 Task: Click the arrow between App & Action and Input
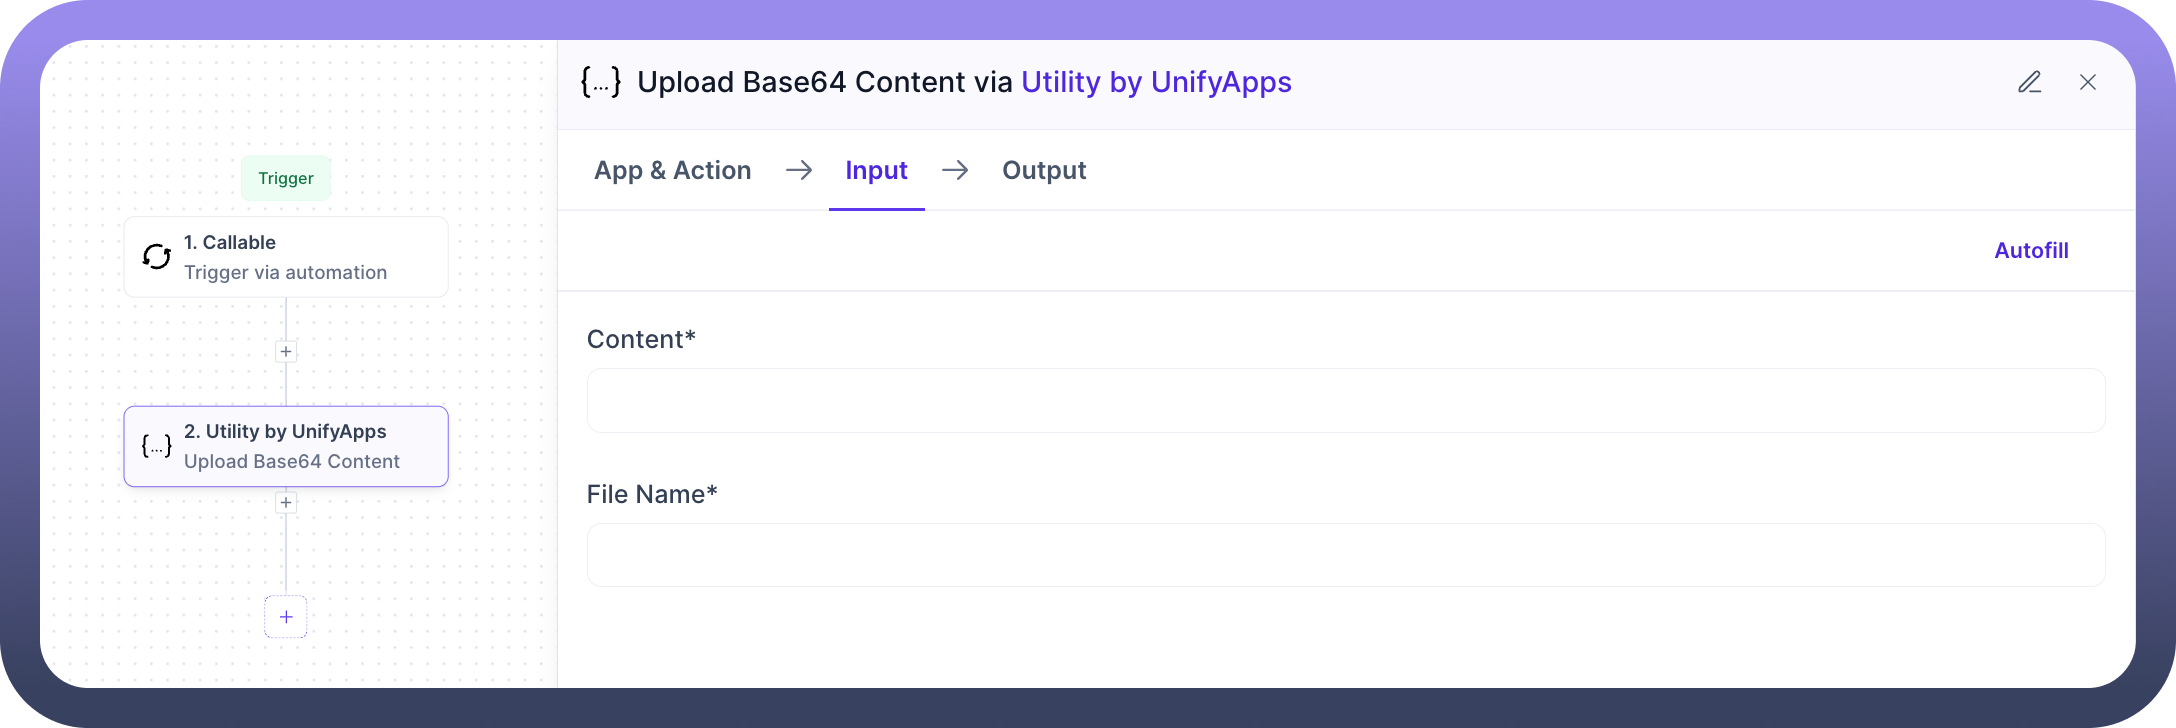pyautogui.click(x=799, y=170)
